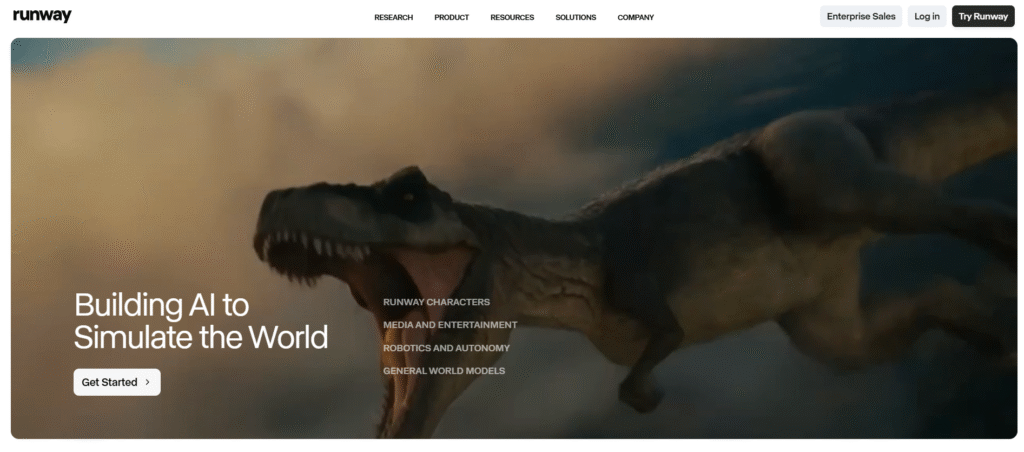Expand the Product navigation menu

[451, 17]
